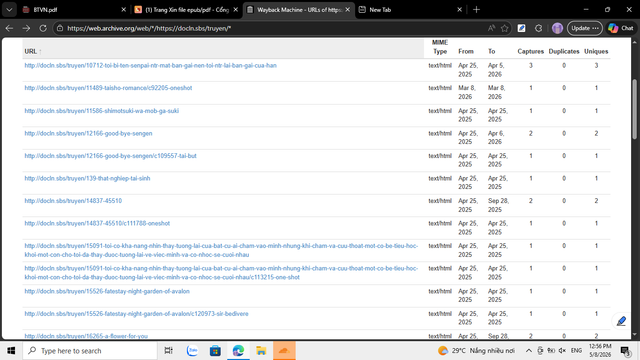Image resolution: width=640 pixels, height=360 pixels.
Task: Open a new browser tab
Action: coord(476,10)
